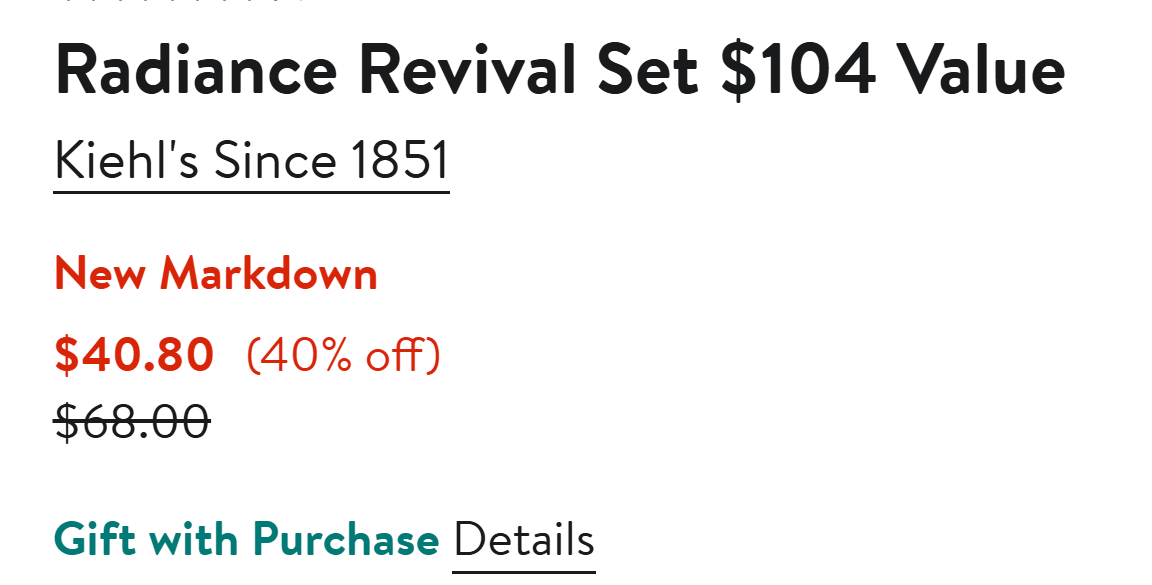Viewport: 1152px width, 585px height.
Task: Click the word Markdown in the red label
Action: (x=270, y=274)
